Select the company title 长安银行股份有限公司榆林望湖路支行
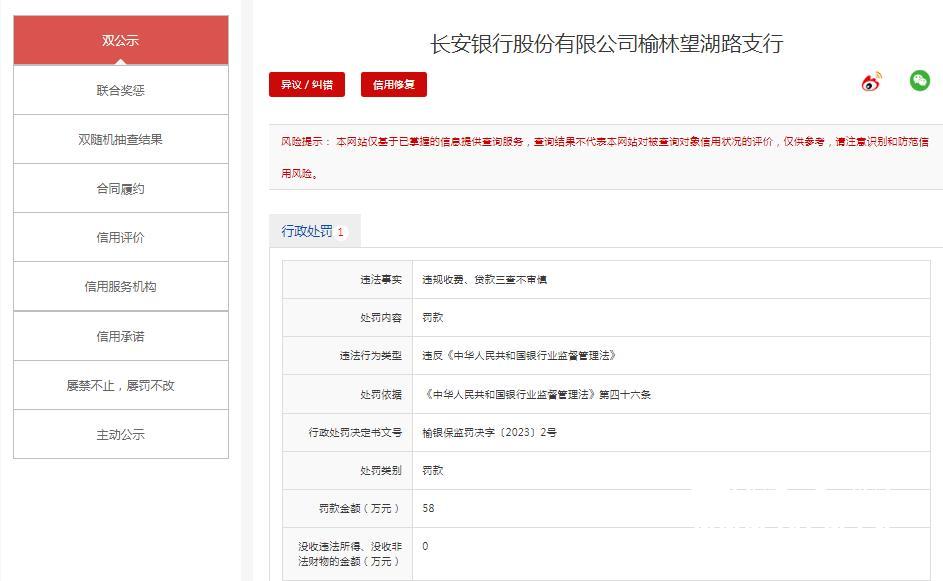Image resolution: width=943 pixels, height=581 pixels. (607, 44)
